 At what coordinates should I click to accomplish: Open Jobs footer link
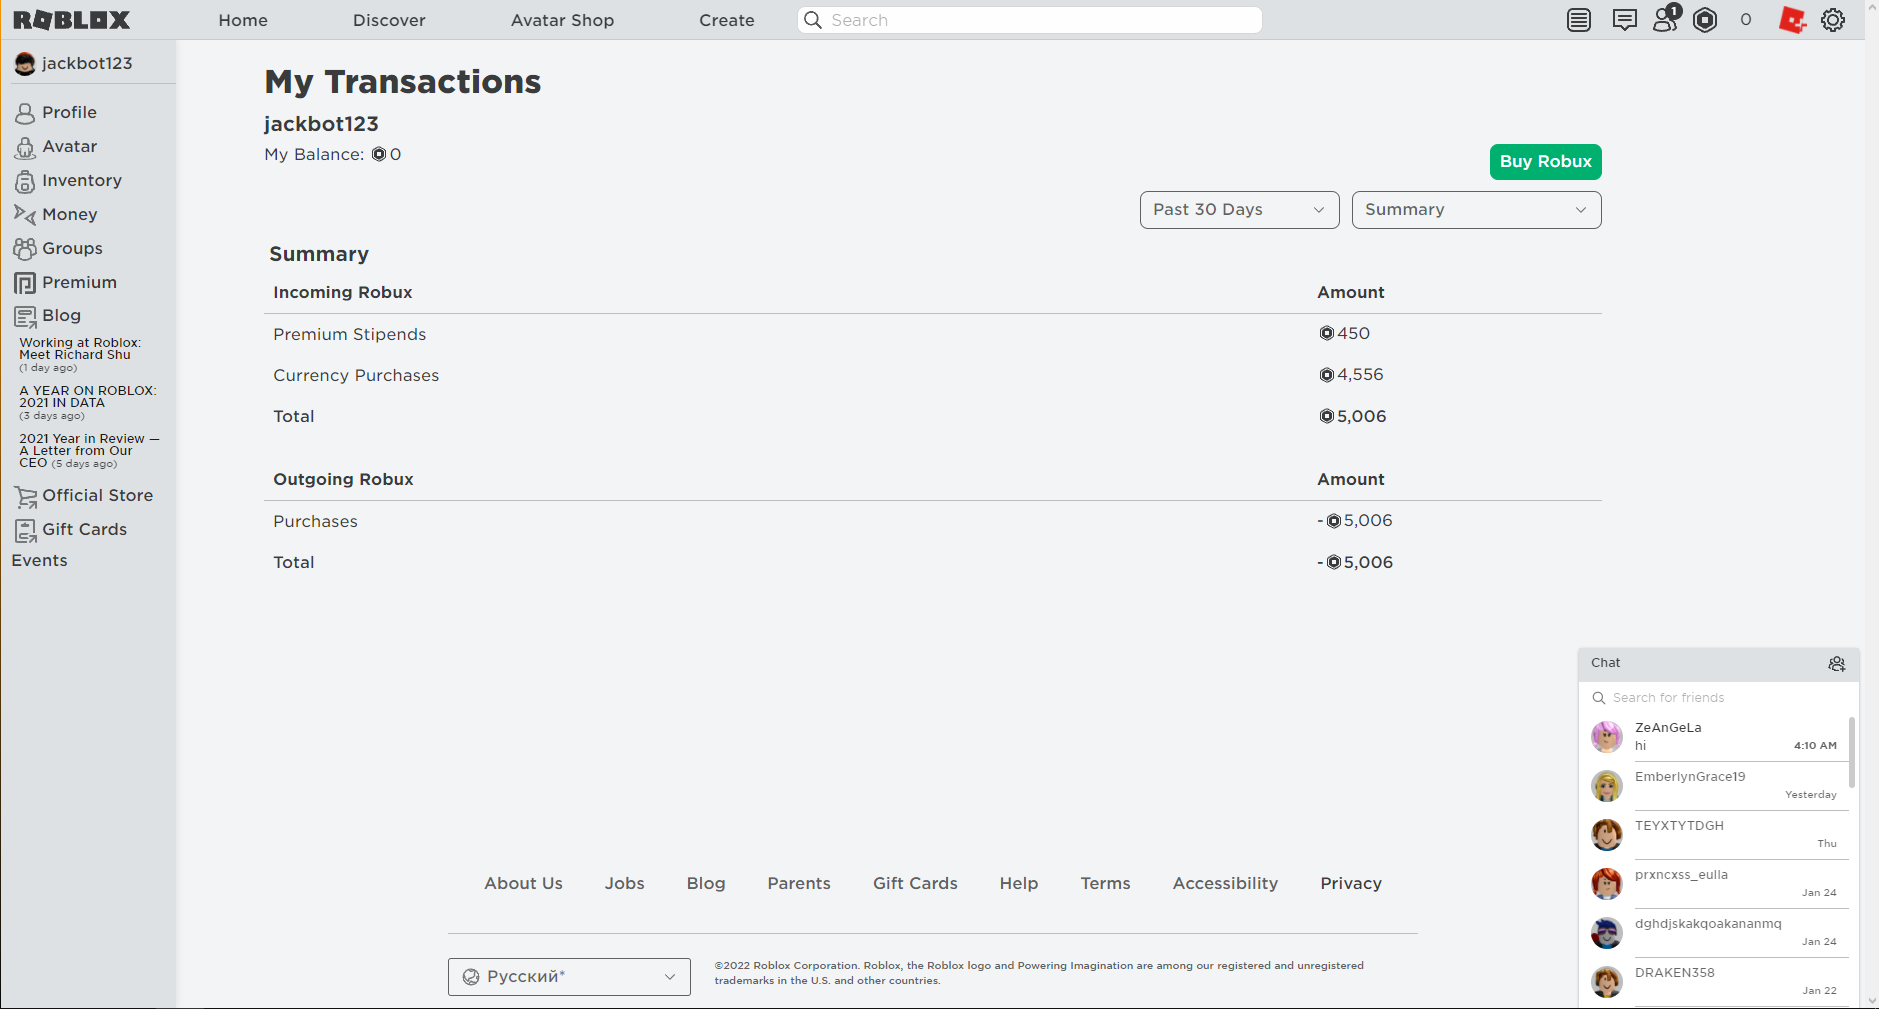[624, 884]
